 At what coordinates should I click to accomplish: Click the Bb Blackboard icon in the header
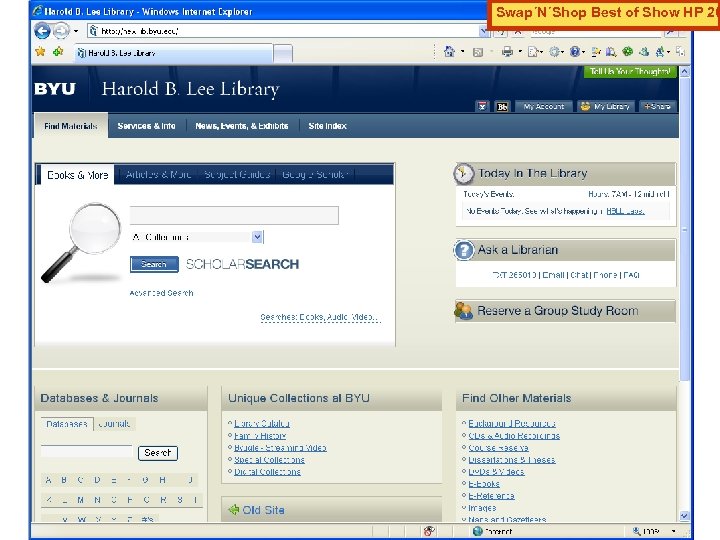(502, 107)
